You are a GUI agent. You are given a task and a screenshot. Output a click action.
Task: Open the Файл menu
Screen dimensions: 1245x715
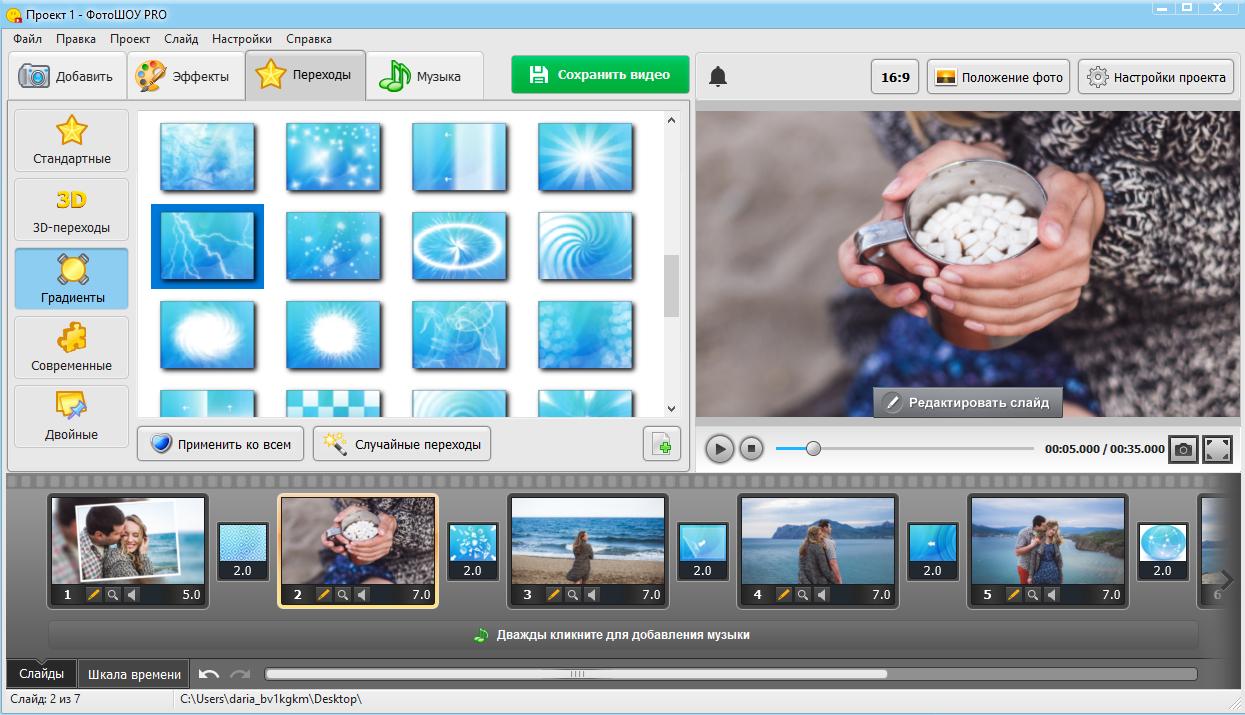[x=28, y=39]
